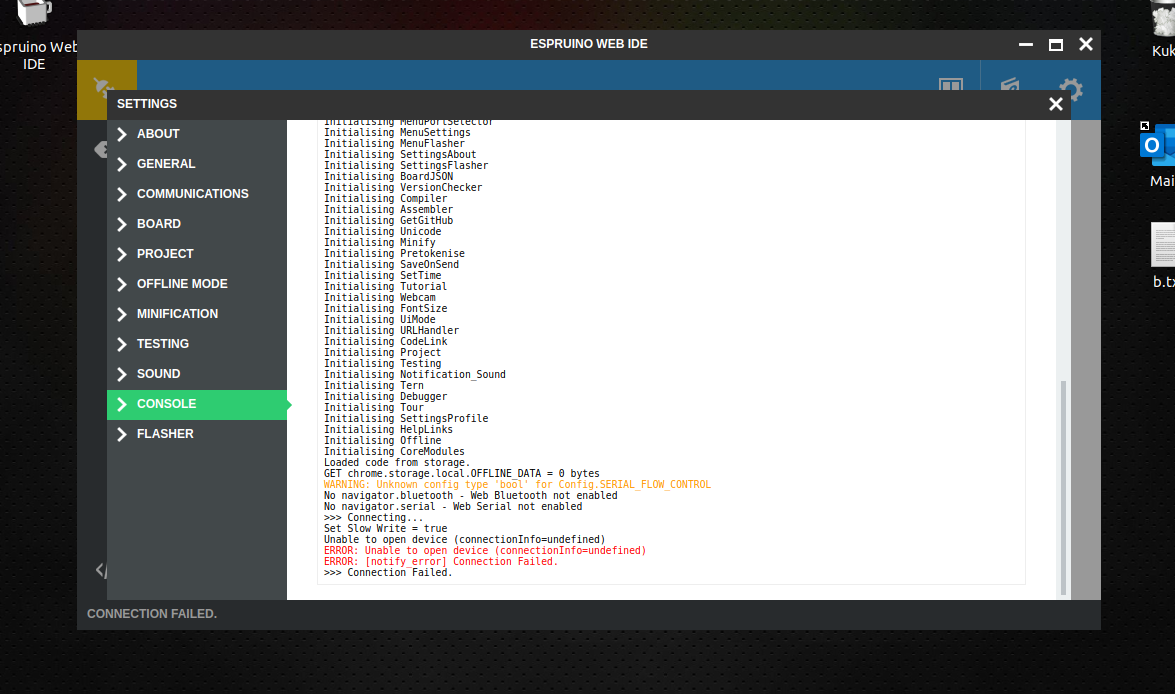Click the 'Initialising Webcam' log line

(379, 298)
